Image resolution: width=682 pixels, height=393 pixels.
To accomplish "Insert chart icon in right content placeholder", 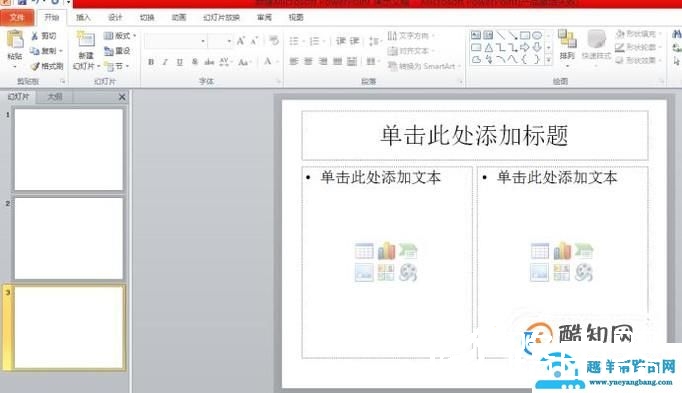I will [x=562, y=251].
